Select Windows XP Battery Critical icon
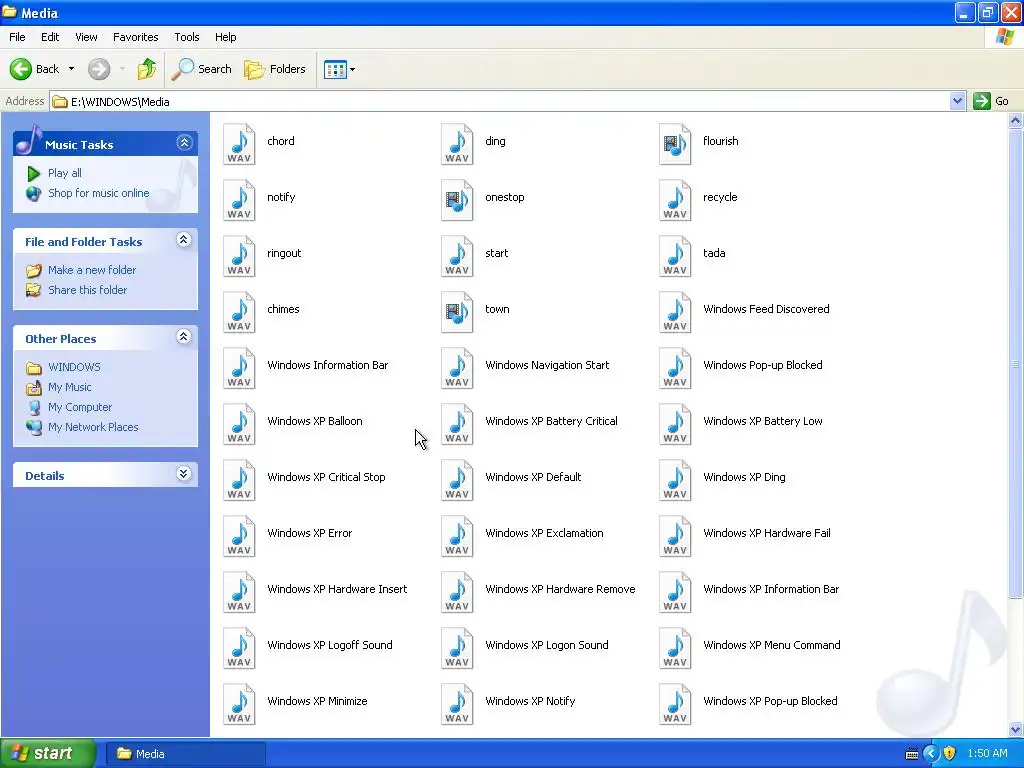Image resolution: width=1024 pixels, height=768 pixels. click(457, 424)
